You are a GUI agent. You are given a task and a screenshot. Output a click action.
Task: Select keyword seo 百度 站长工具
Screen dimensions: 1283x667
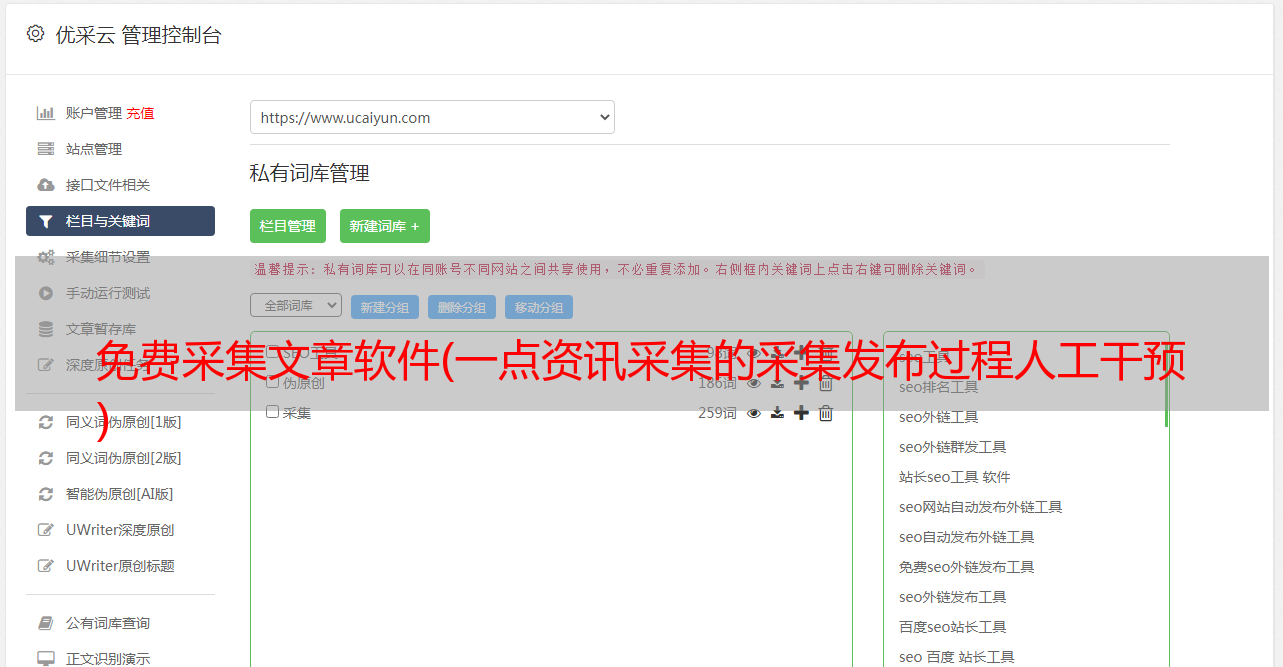point(957,657)
